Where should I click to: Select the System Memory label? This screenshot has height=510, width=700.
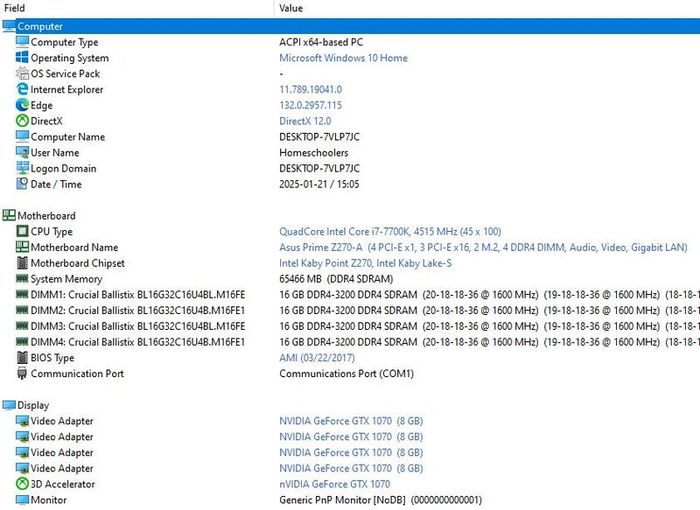tap(67, 279)
